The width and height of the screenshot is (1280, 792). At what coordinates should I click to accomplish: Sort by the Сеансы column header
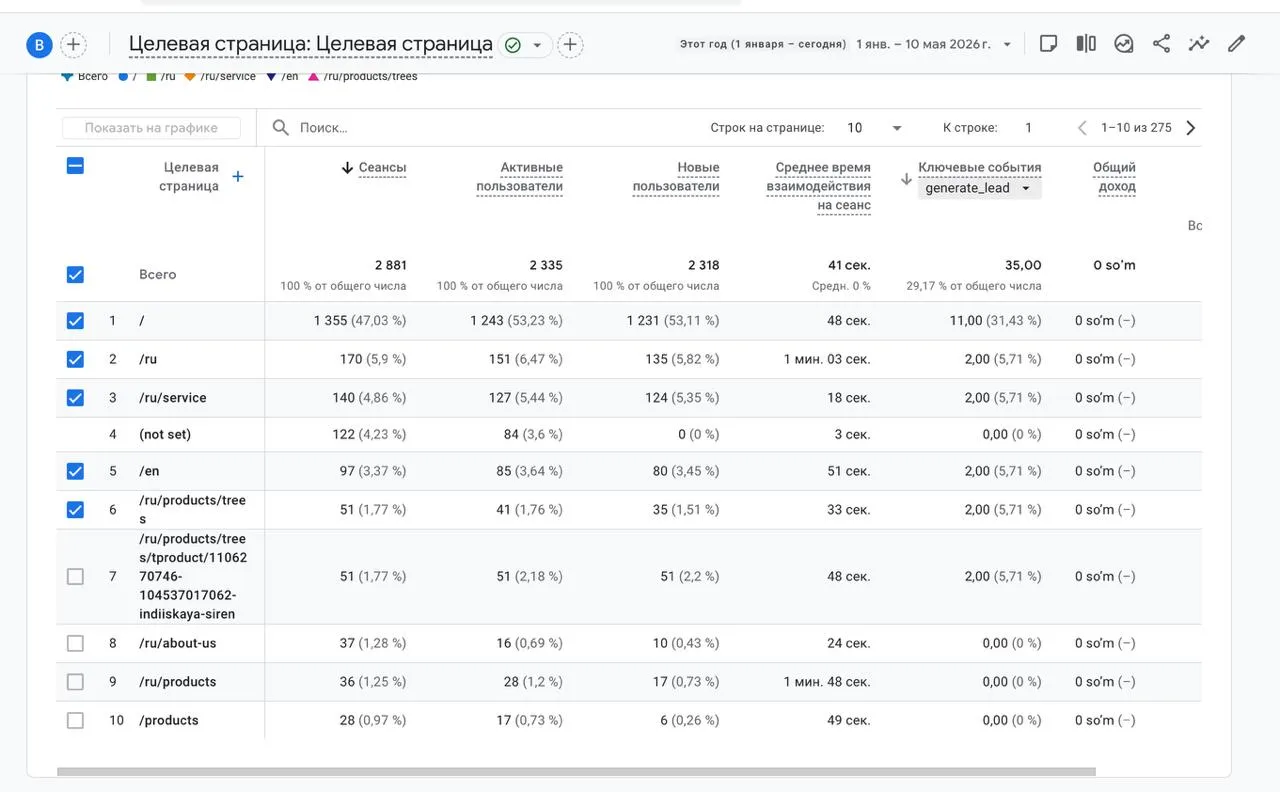point(382,168)
